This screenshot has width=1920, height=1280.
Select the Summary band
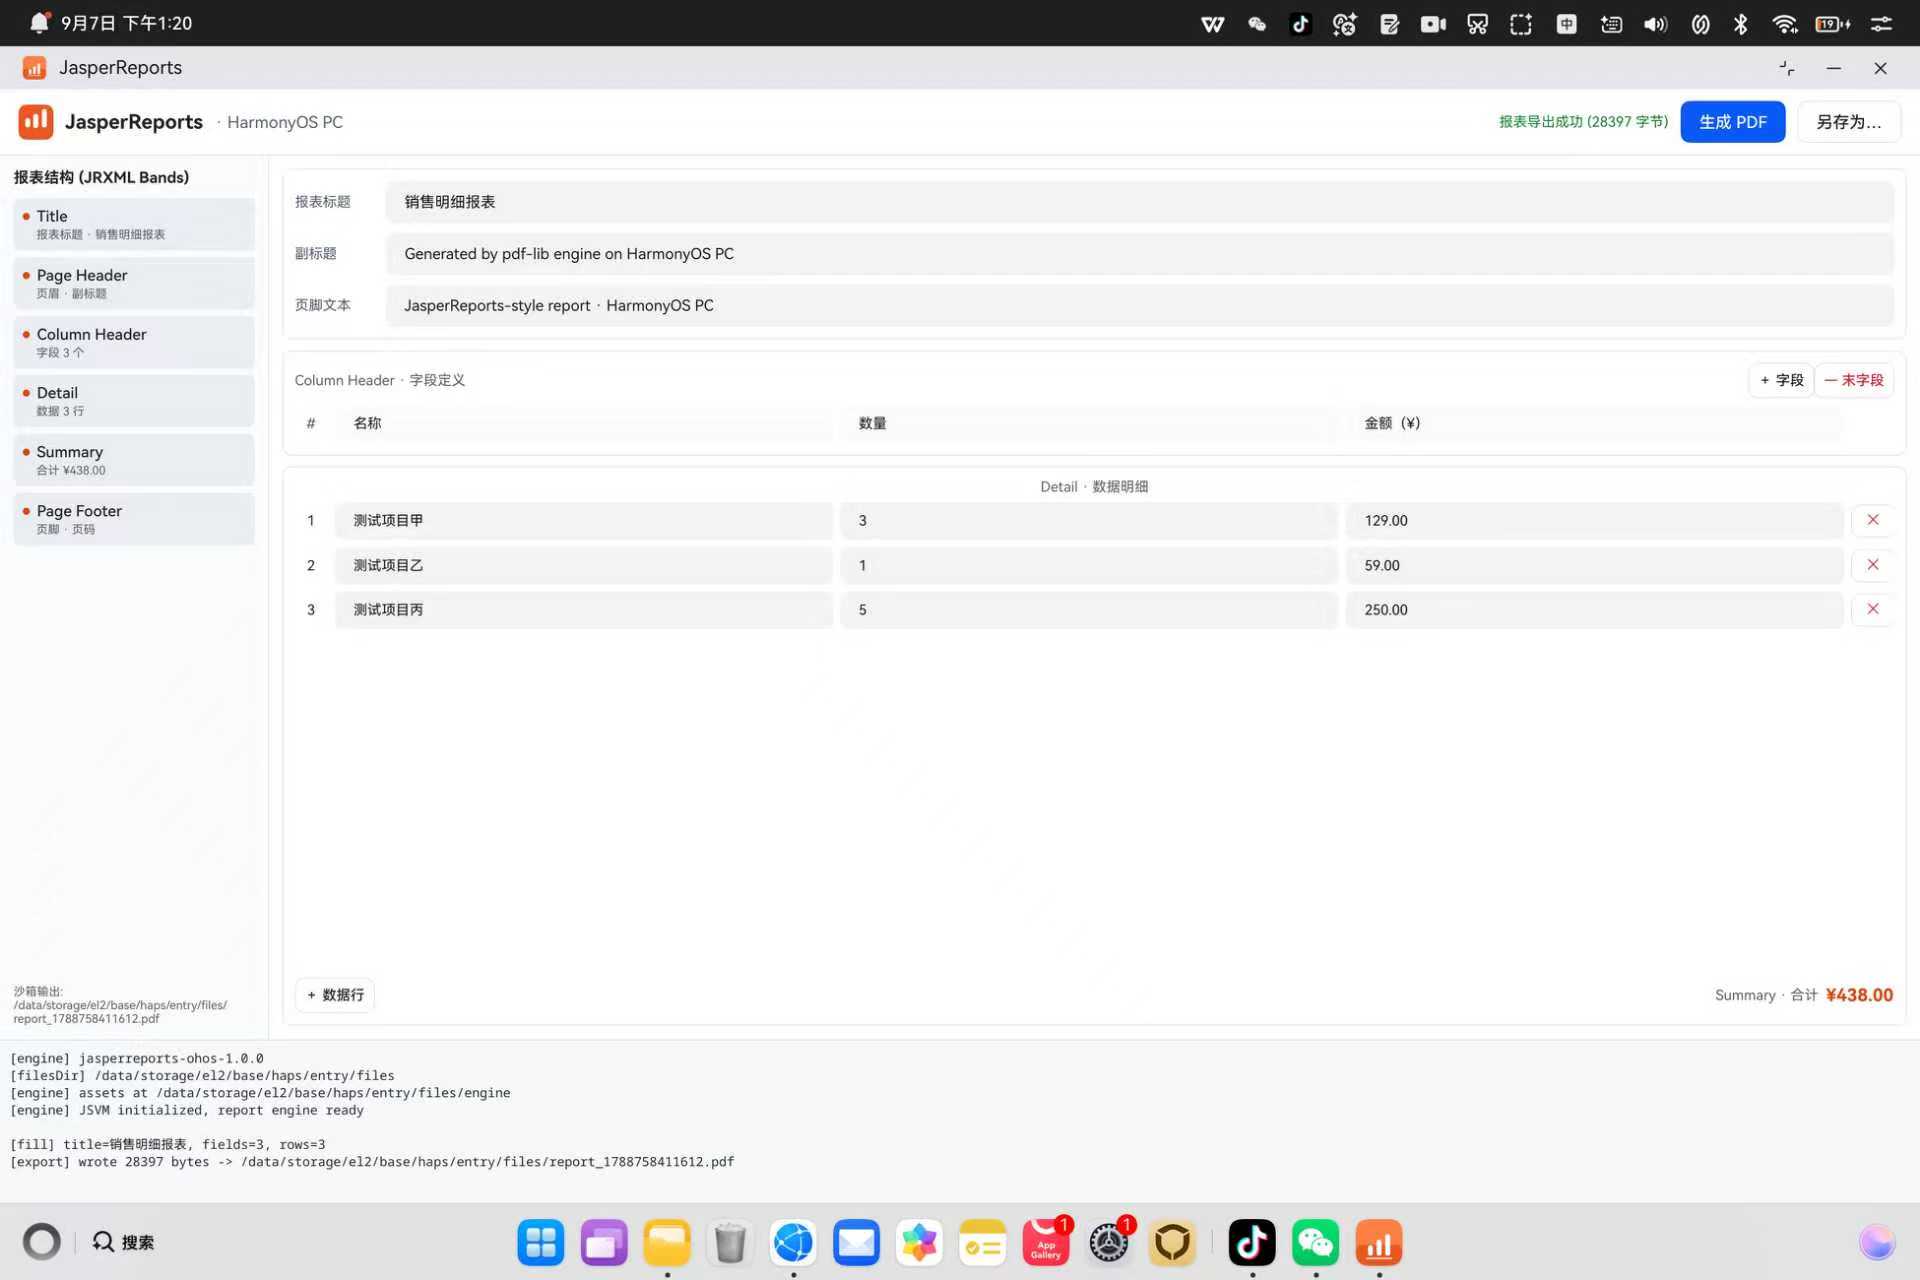(x=134, y=460)
